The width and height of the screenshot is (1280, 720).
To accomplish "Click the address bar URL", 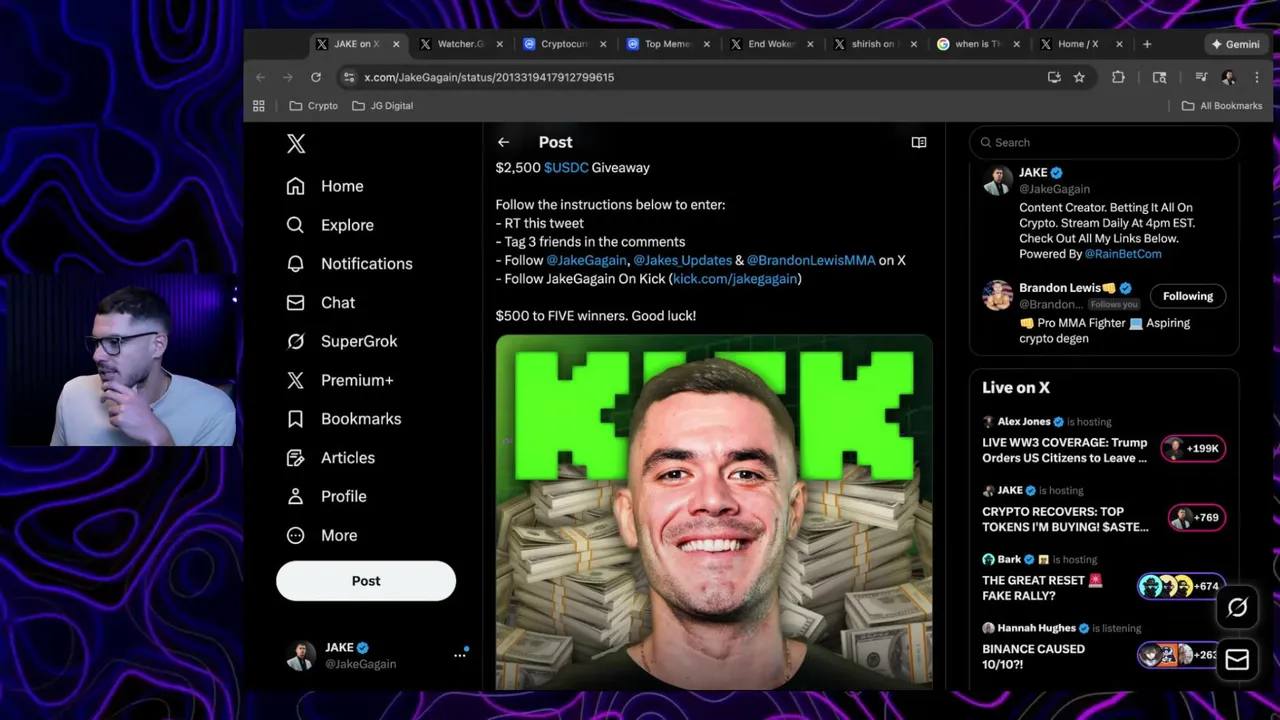I will pyautogui.click(x=489, y=77).
